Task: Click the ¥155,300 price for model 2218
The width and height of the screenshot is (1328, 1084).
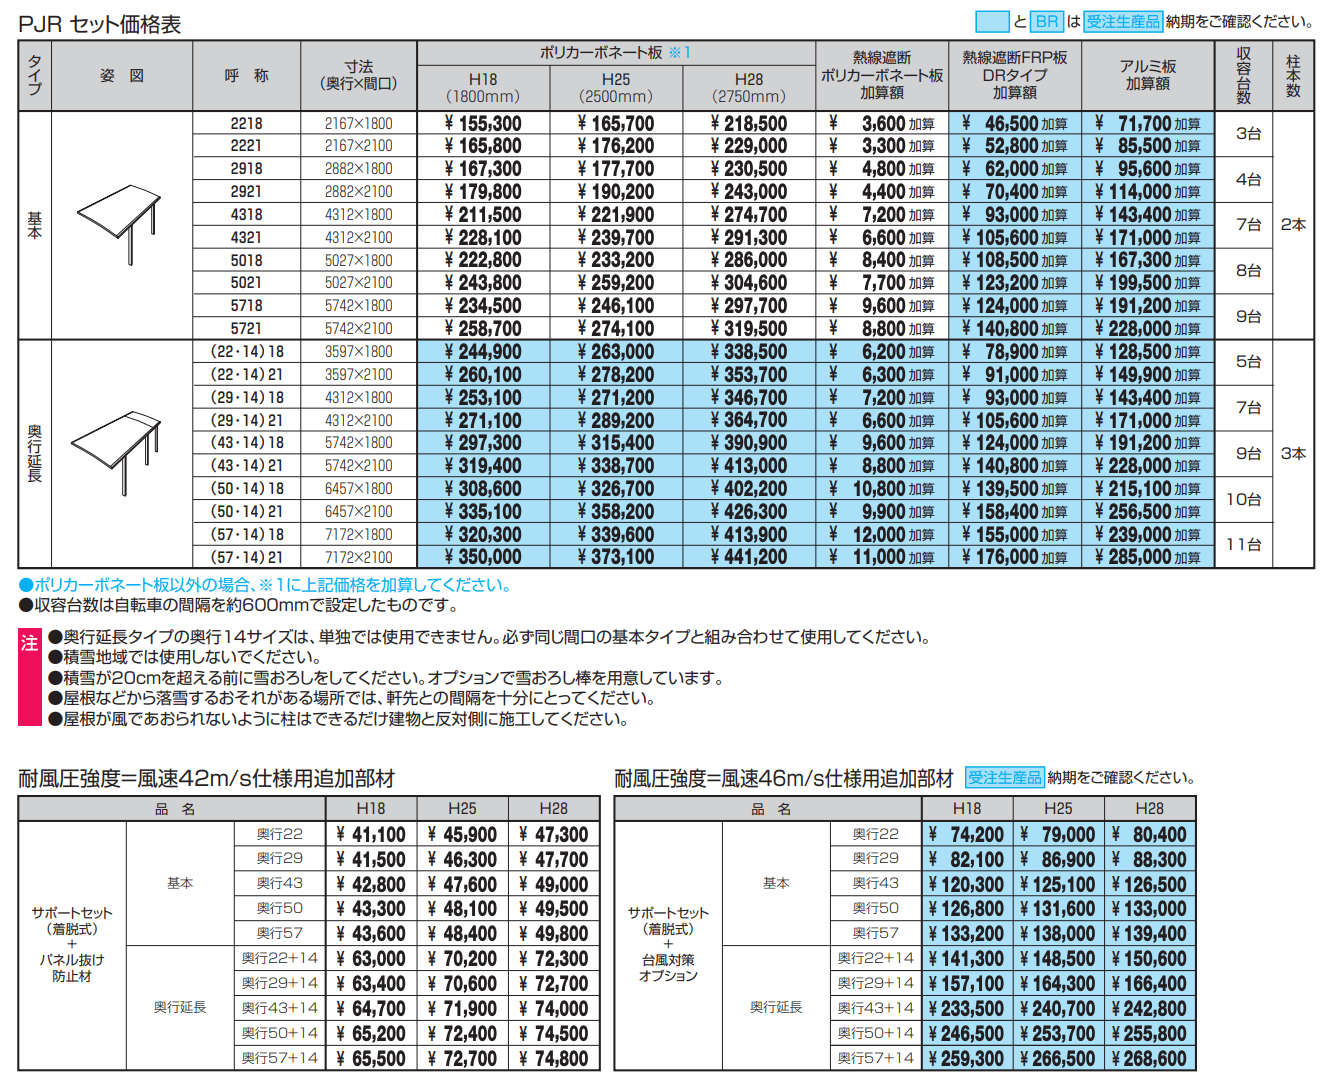Action: tap(483, 123)
